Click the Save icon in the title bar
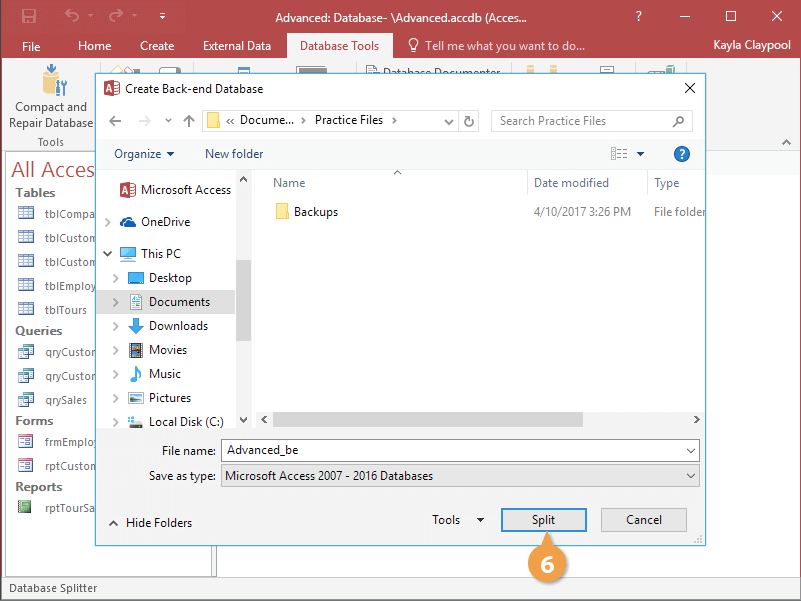Viewport: 801px width, 601px height. pos(29,16)
